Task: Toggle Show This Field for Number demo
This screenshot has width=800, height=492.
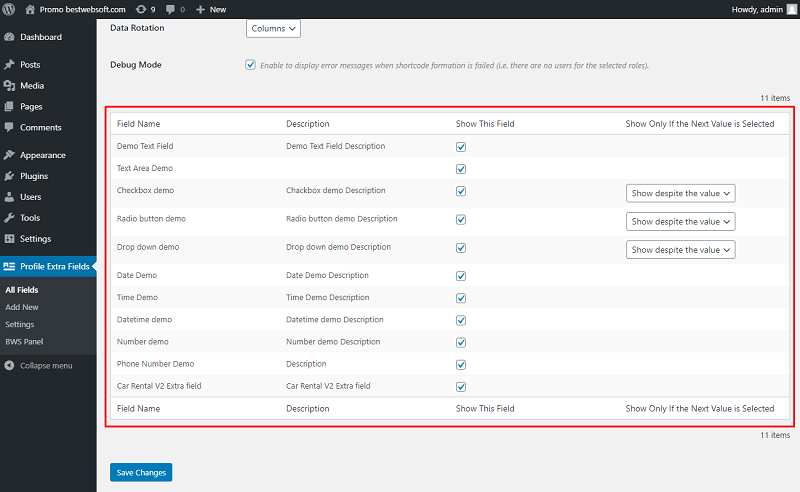Action: click(x=461, y=342)
